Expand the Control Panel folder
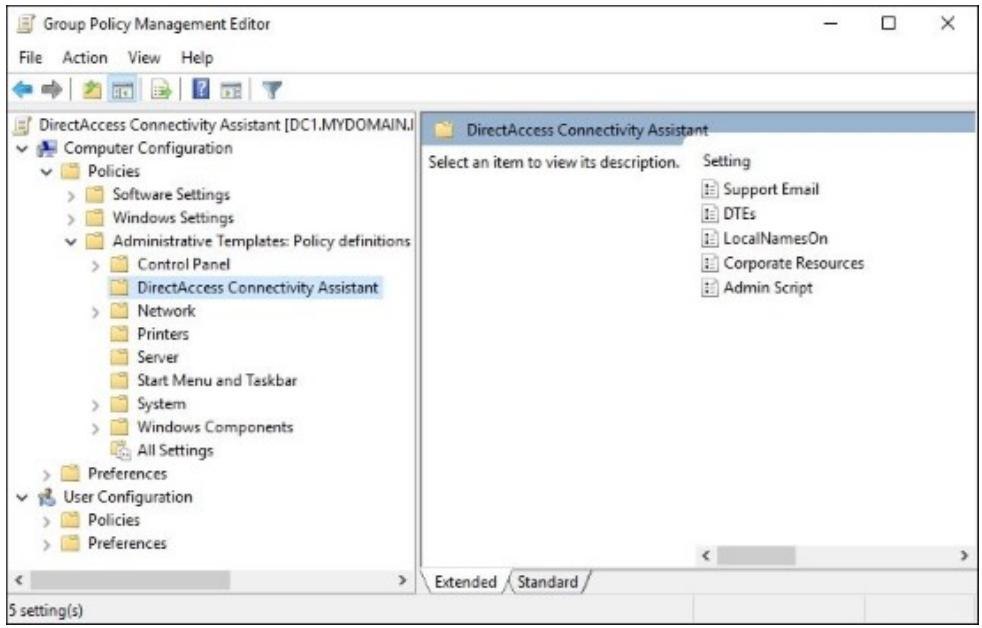The image size is (982, 628). point(95,265)
